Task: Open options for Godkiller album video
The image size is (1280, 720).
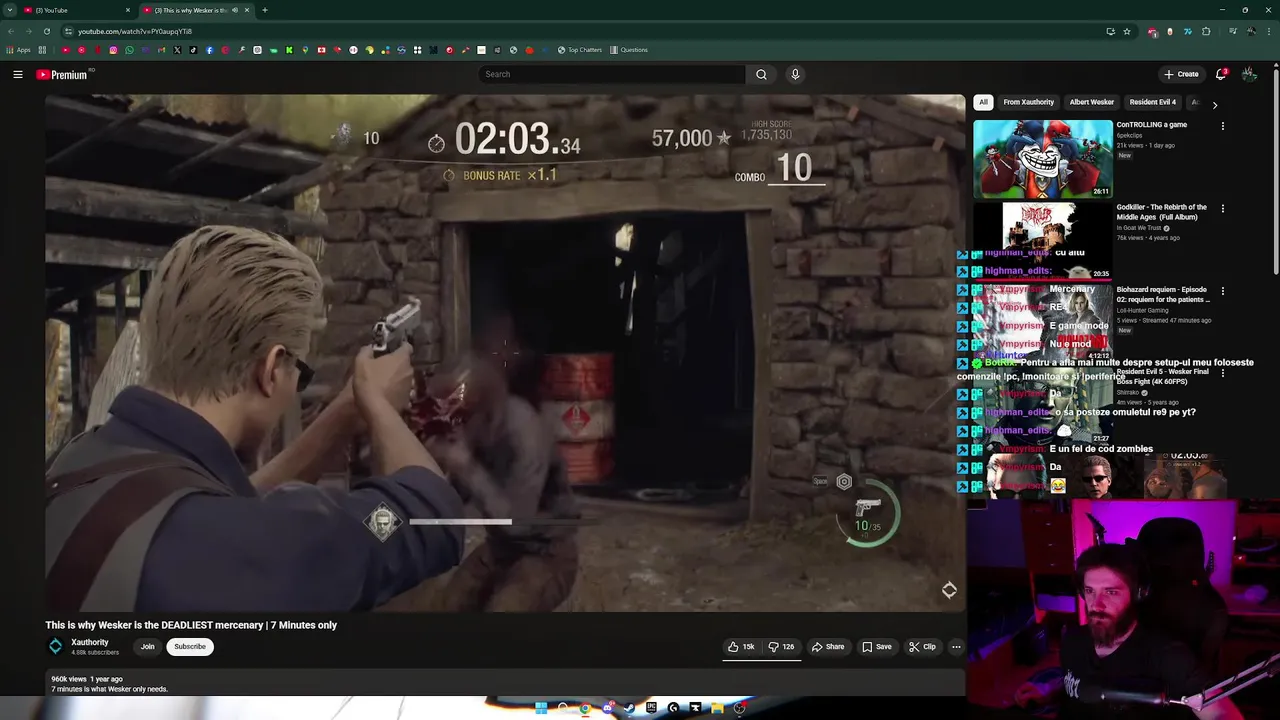Action: click(1222, 209)
